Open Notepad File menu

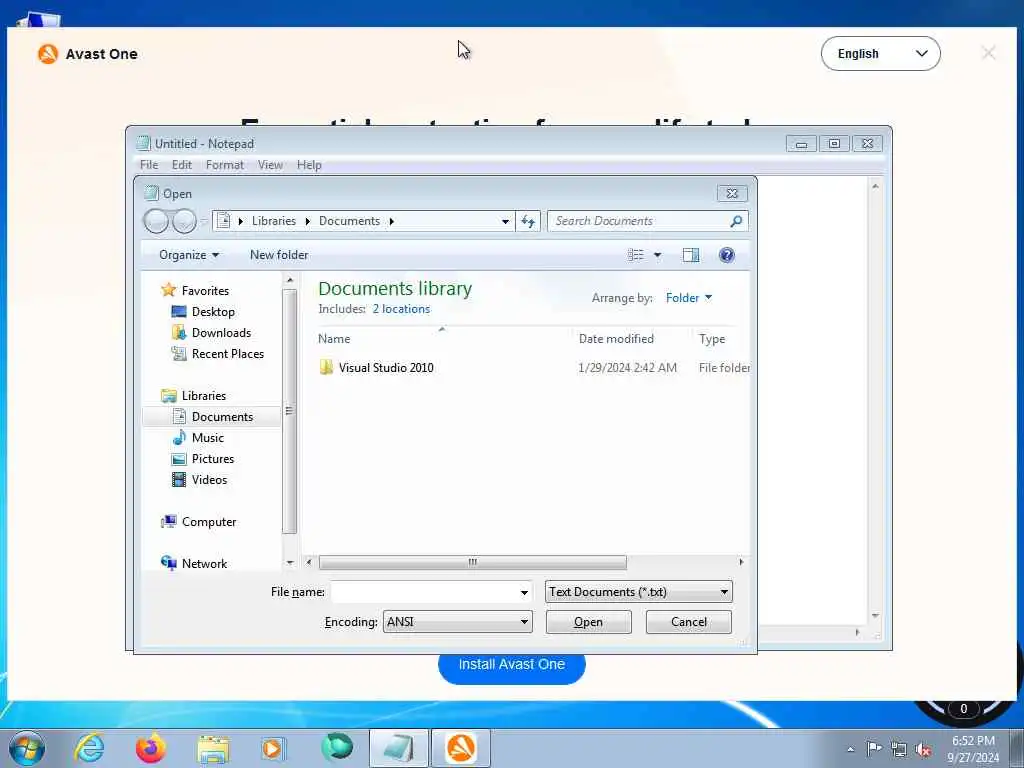(x=149, y=165)
